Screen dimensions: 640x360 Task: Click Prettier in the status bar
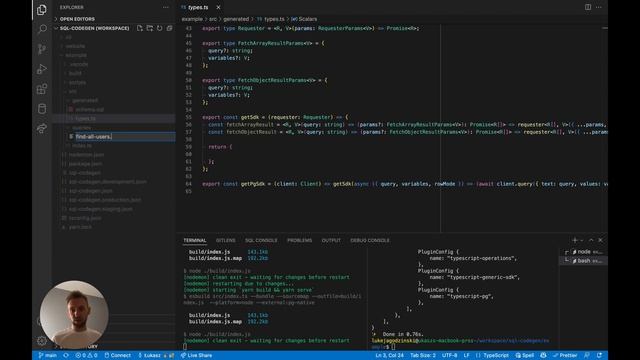coord(564,356)
